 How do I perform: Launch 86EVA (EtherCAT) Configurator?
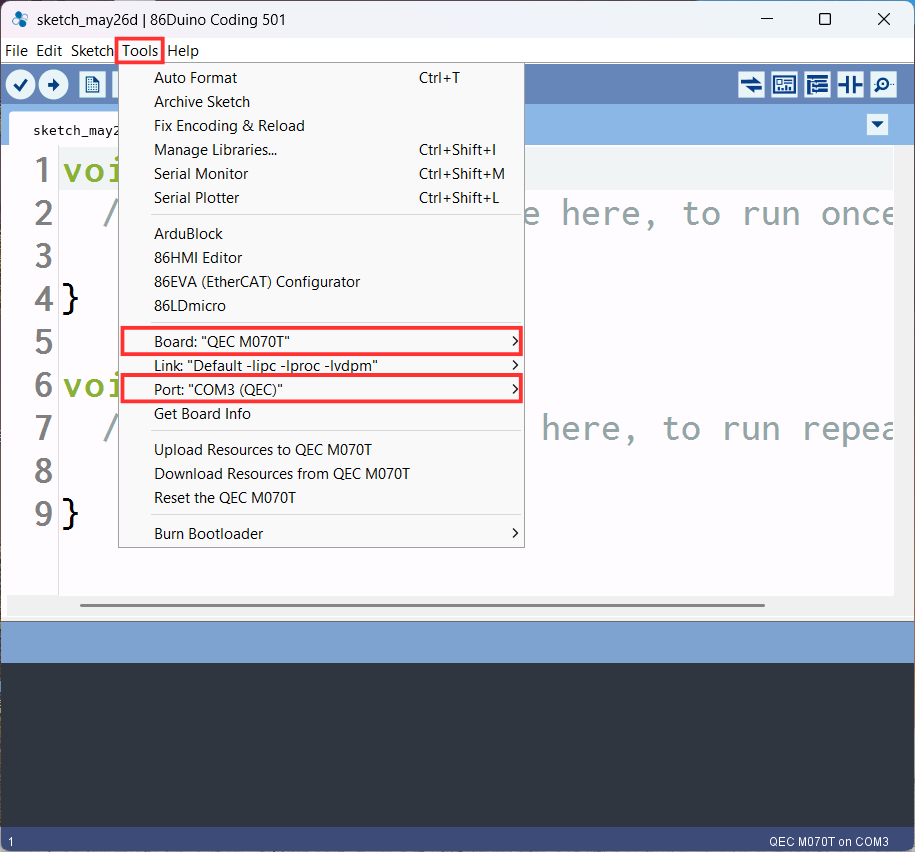click(321, 281)
